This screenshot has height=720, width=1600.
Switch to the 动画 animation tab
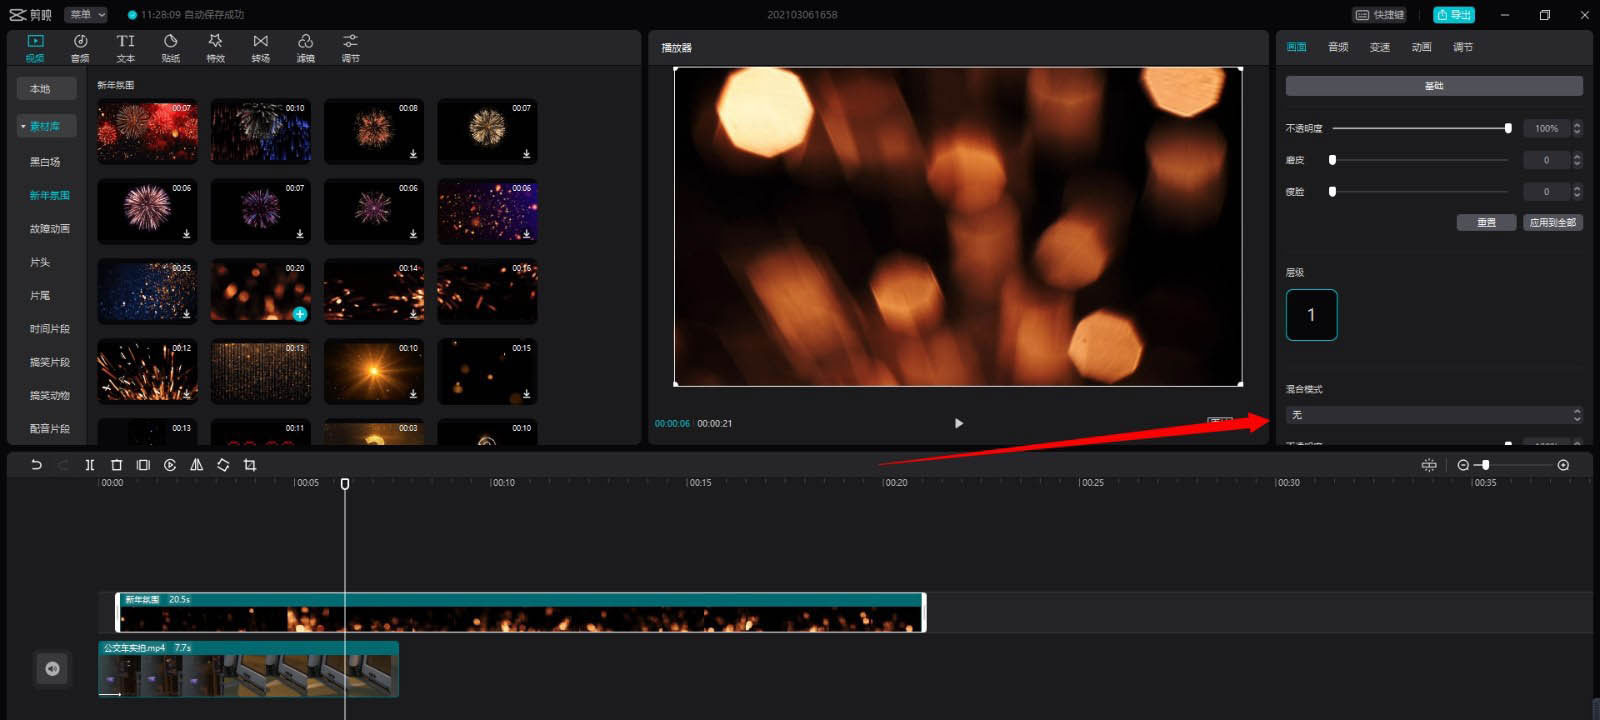coord(1421,47)
